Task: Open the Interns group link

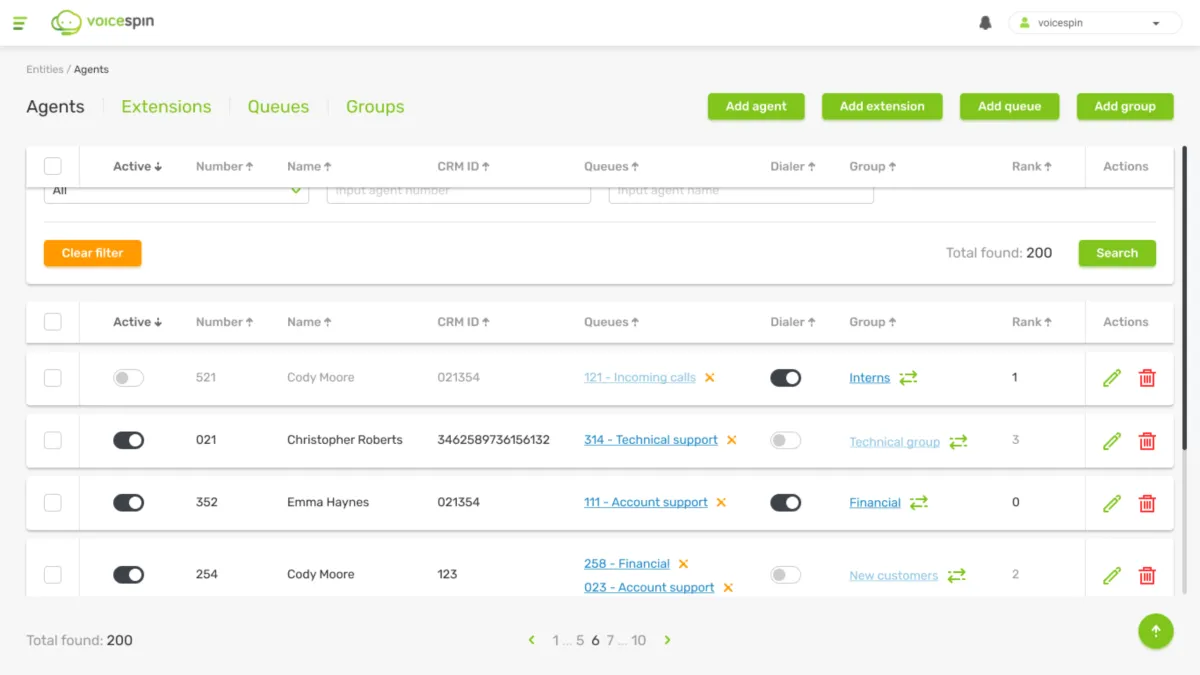Action: click(x=869, y=378)
